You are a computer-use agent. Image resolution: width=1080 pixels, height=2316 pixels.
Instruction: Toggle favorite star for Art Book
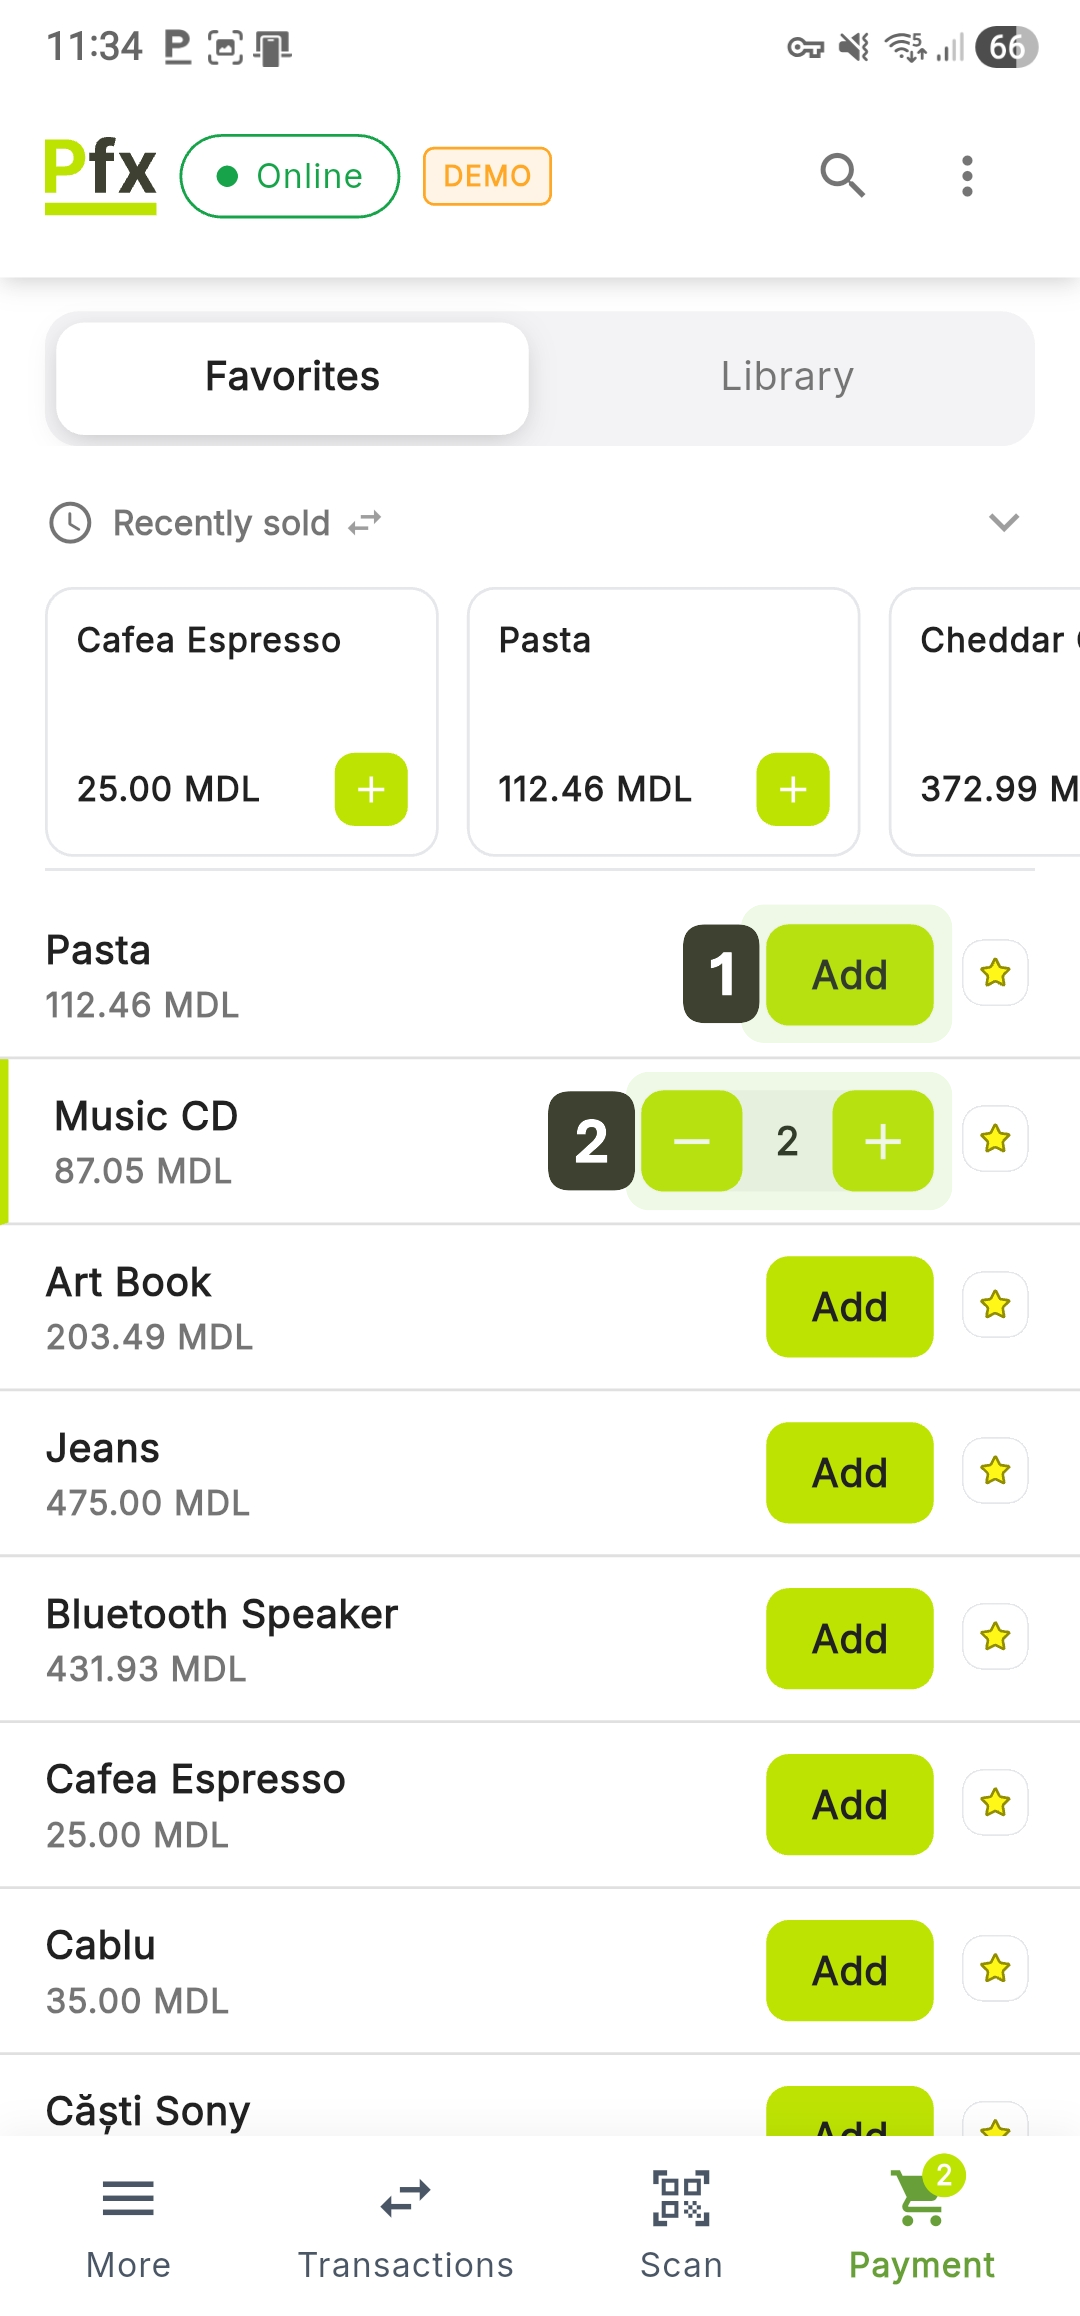coord(995,1305)
